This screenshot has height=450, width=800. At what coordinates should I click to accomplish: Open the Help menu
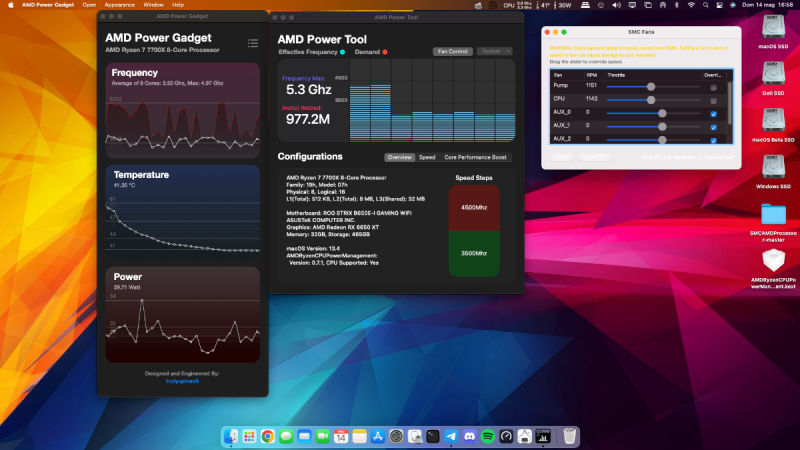178,5
